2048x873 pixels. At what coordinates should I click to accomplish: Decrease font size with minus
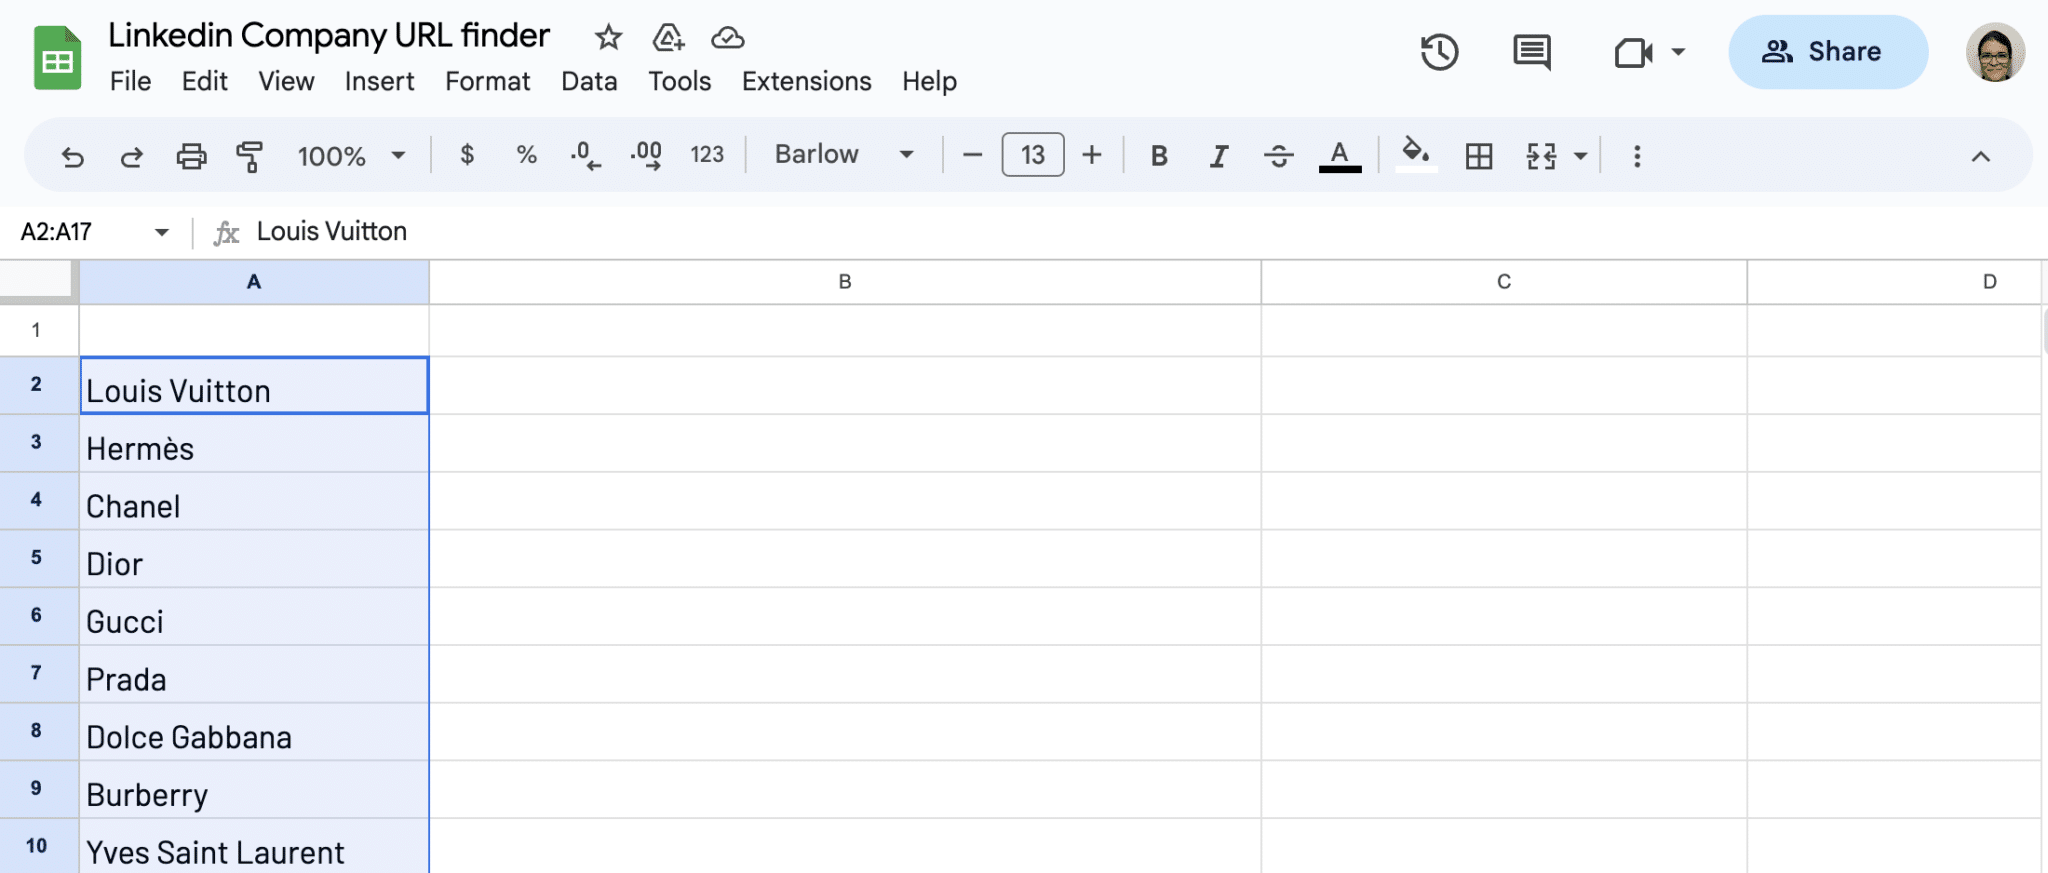972,155
